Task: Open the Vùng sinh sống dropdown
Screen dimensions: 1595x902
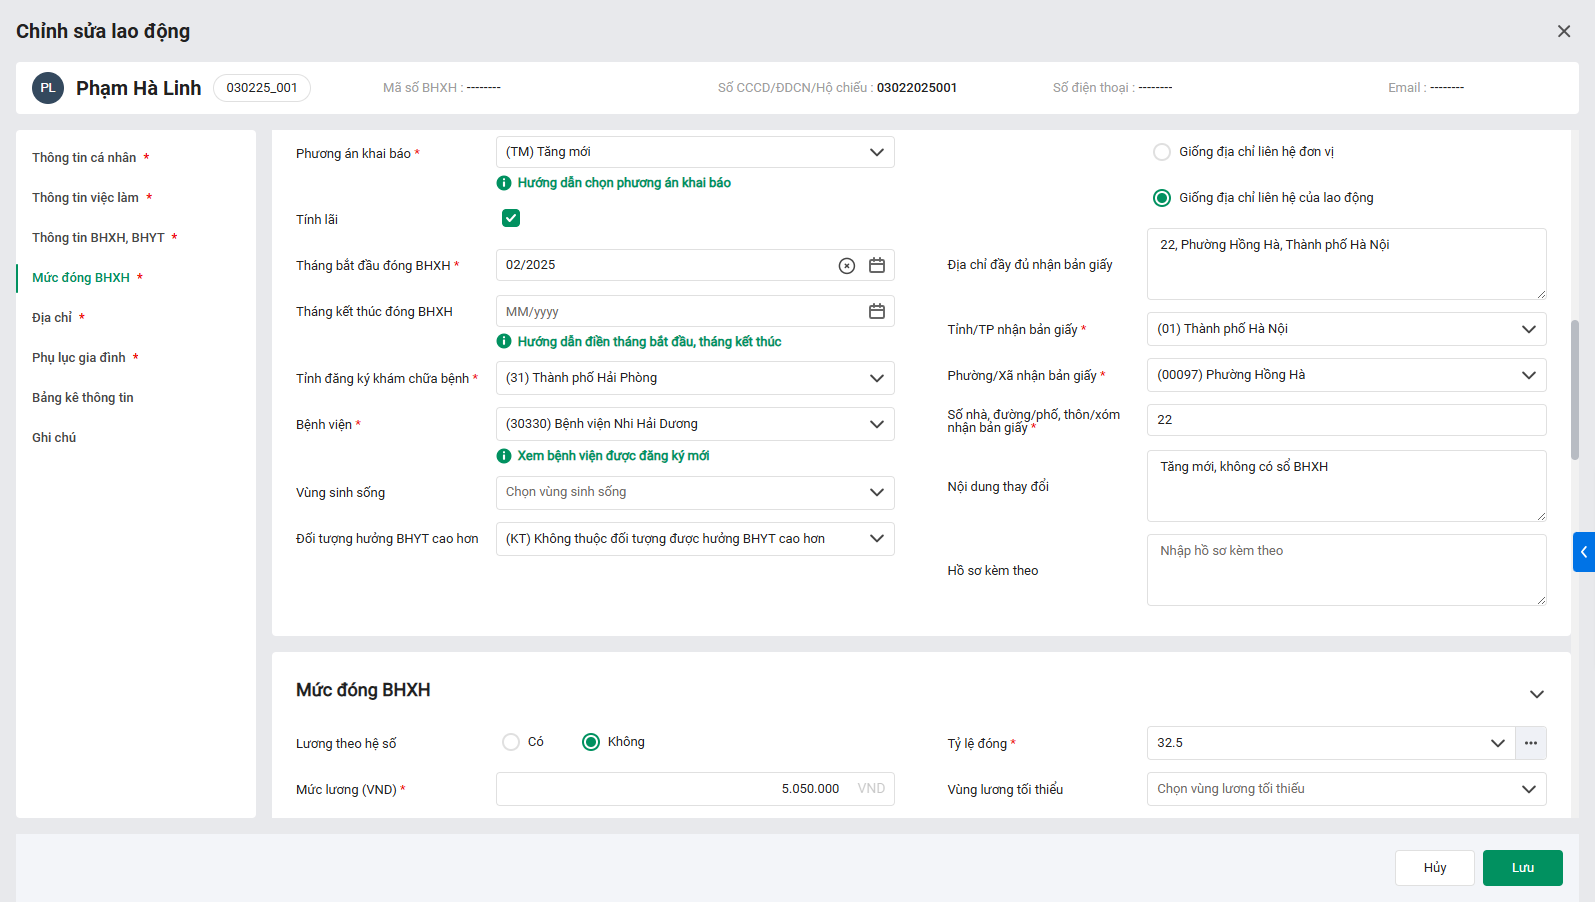Action: pos(695,492)
